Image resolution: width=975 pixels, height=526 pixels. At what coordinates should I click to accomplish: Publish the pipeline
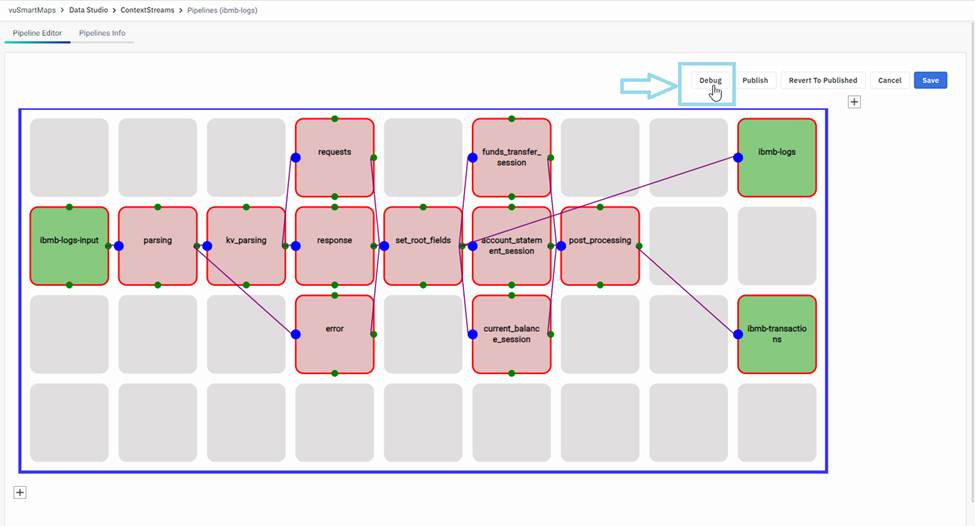point(755,80)
